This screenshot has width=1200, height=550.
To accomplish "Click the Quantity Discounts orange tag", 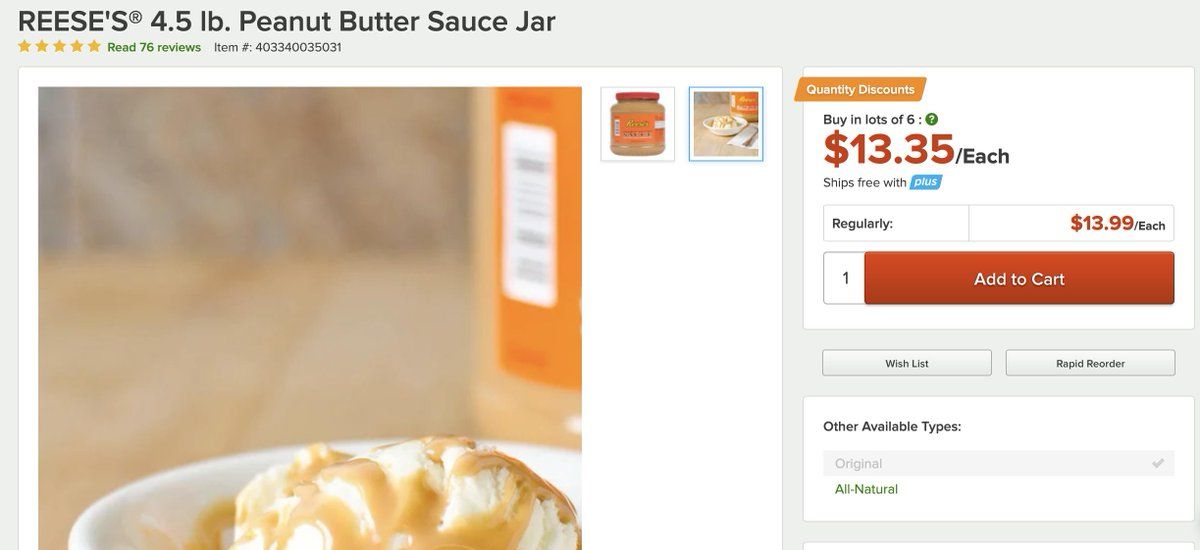I will click(x=860, y=89).
